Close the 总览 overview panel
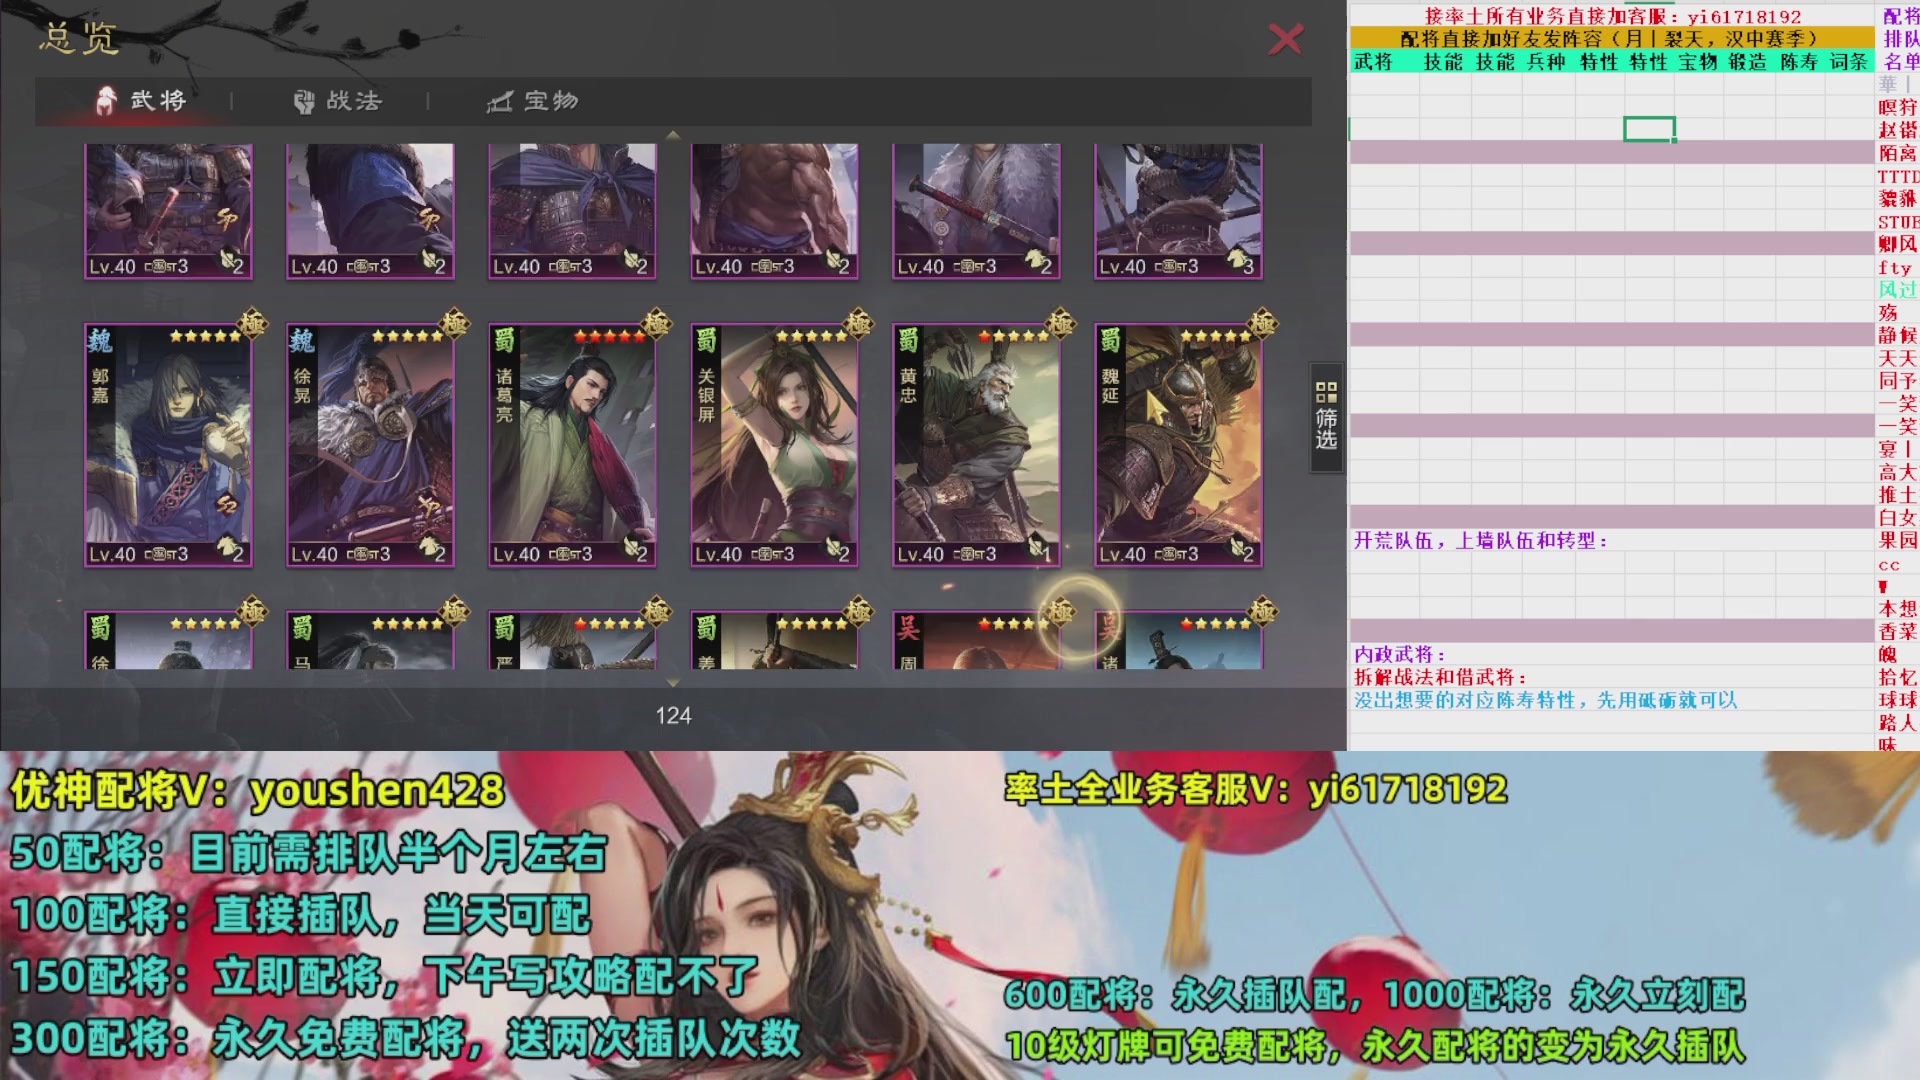This screenshot has height=1080, width=1920. [1285, 39]
